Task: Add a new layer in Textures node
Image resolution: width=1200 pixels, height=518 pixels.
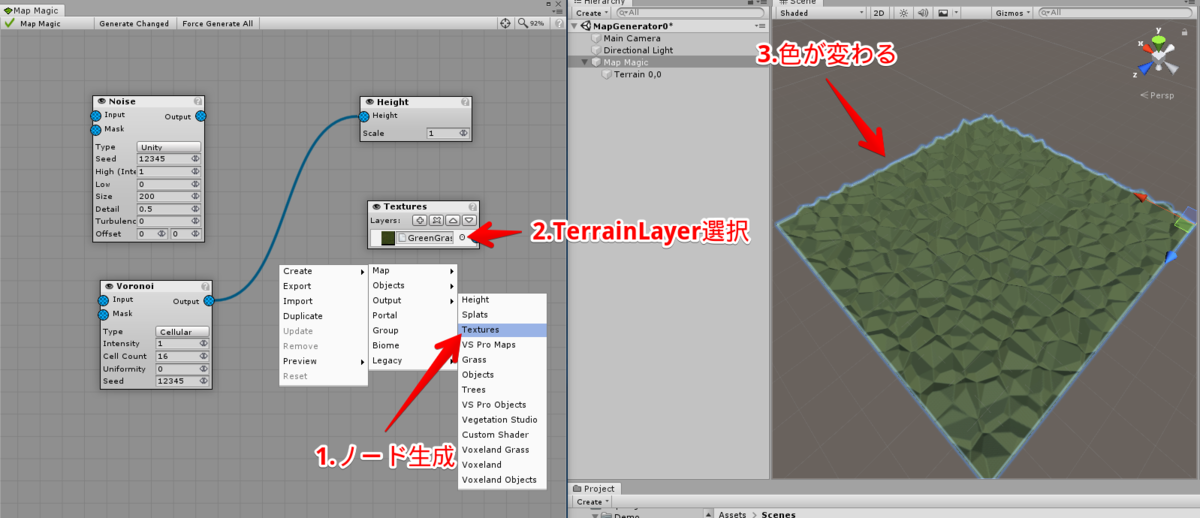Action: point(420,220)
